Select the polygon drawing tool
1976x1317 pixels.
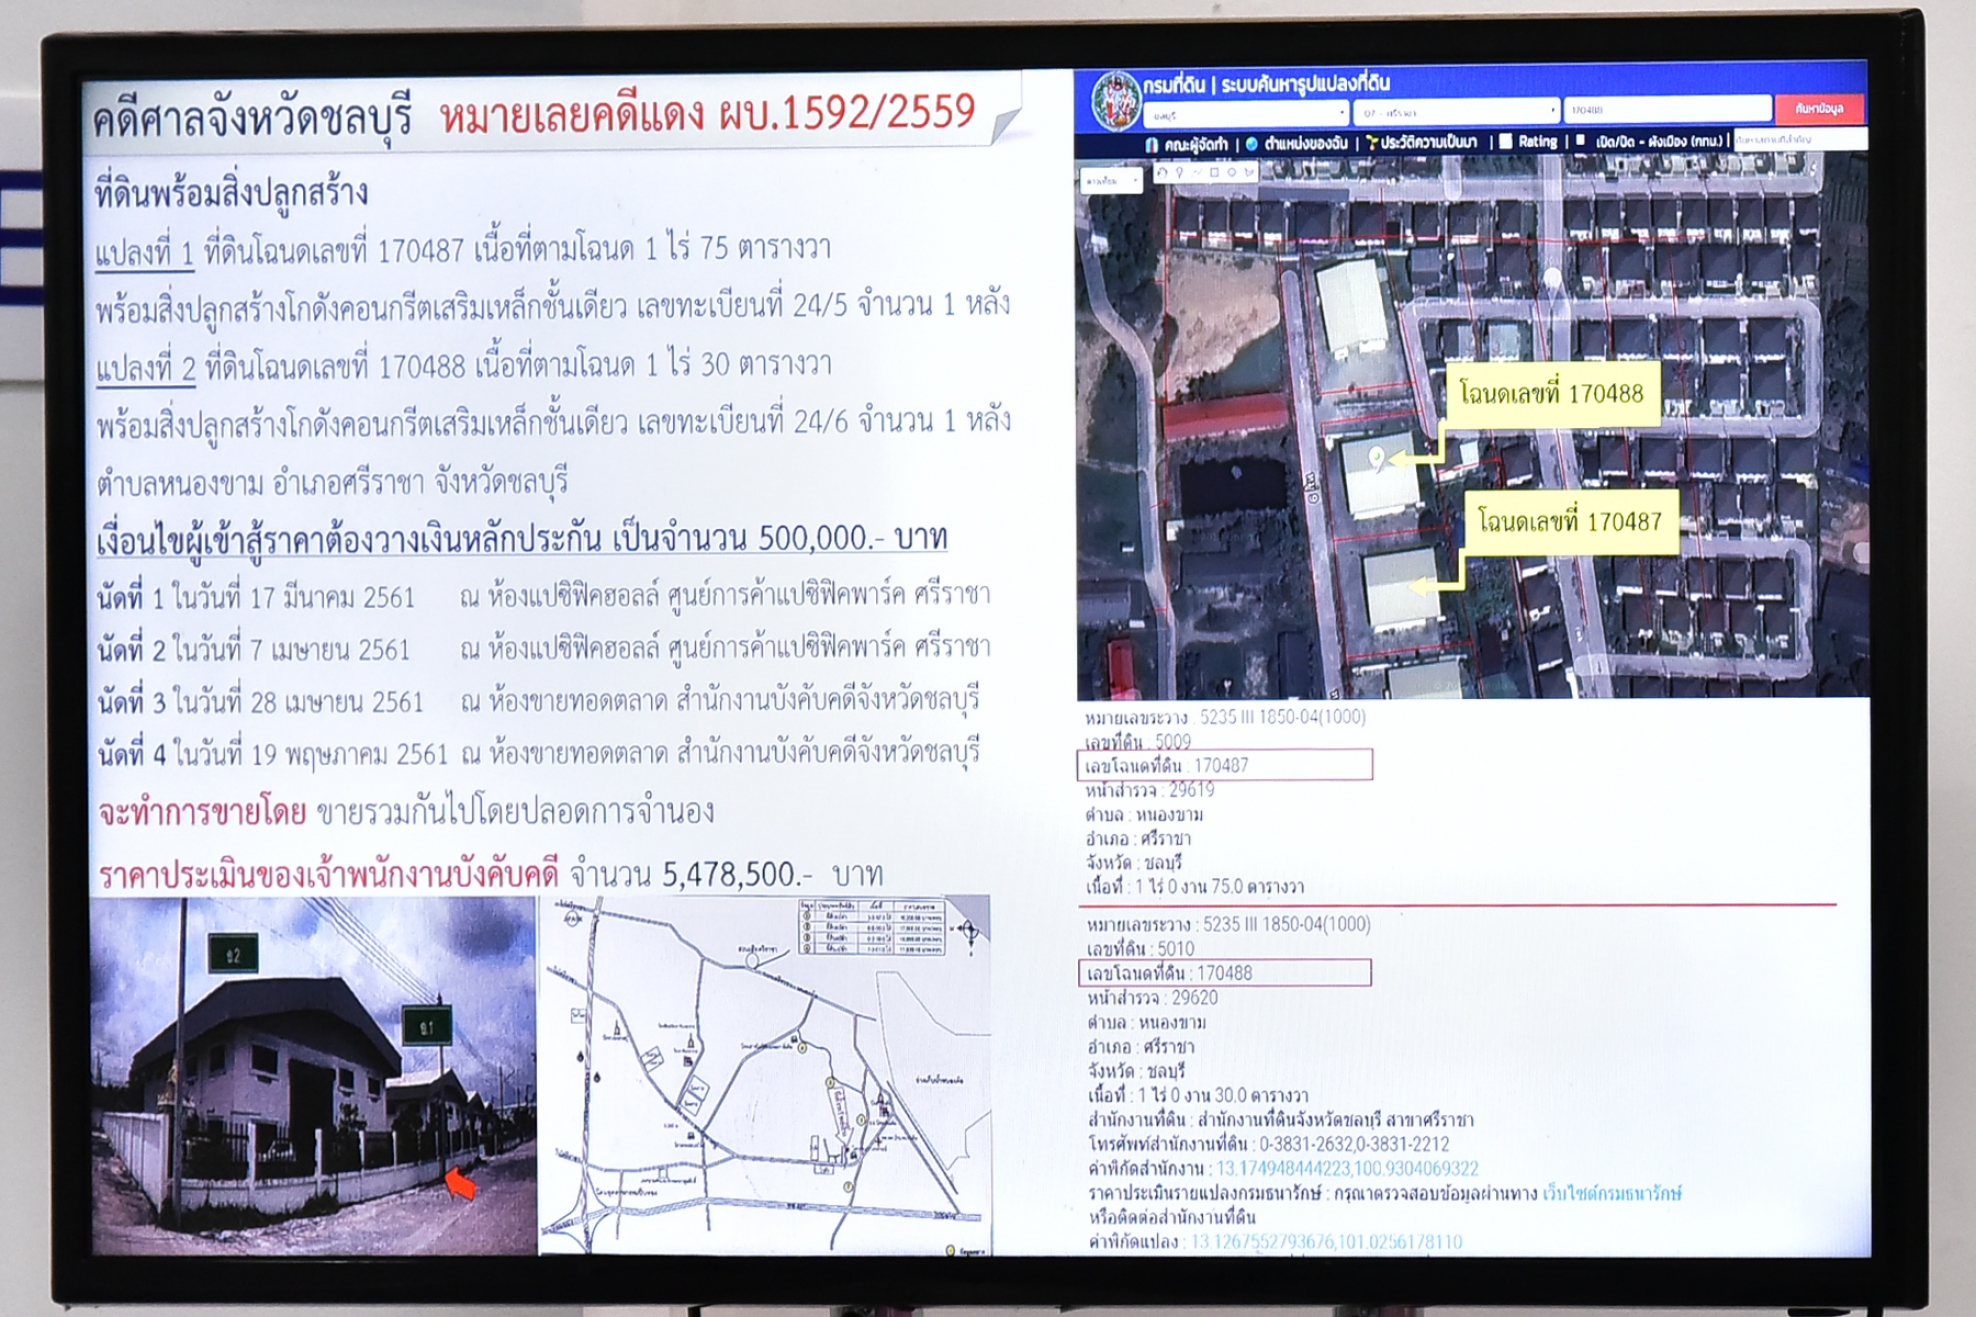1249,172
